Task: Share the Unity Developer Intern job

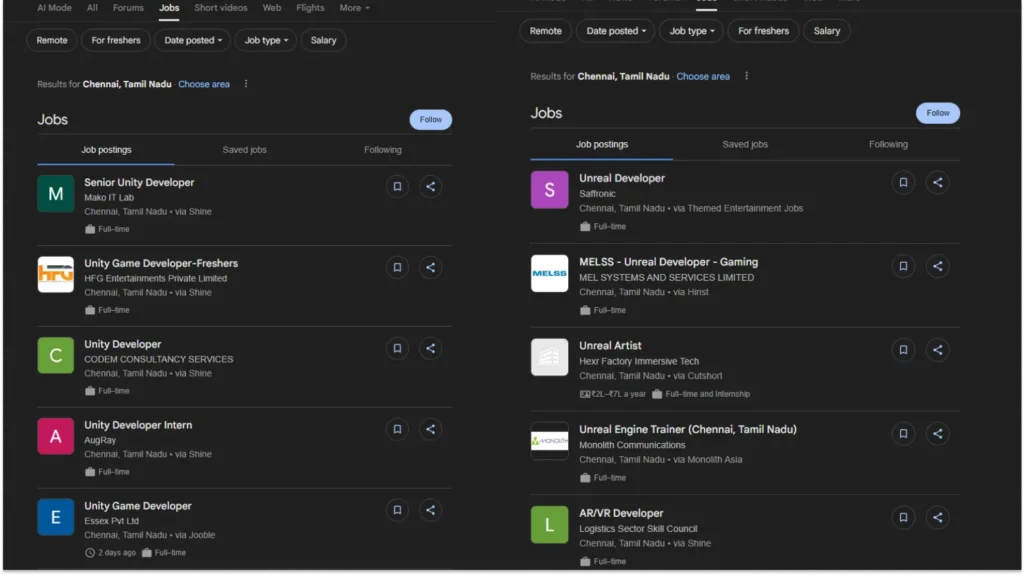Action: (430, 429)
